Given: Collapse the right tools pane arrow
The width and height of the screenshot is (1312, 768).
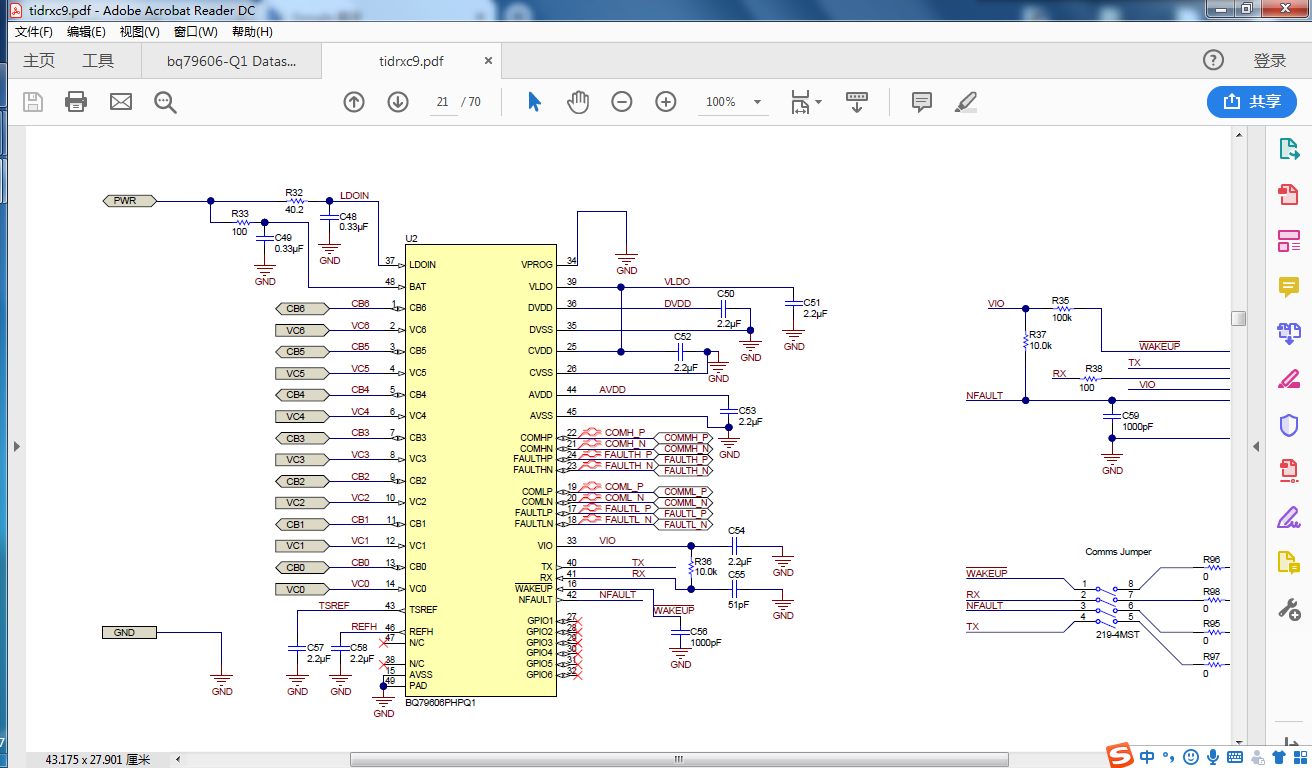Looking at the screenshot, I should tap(1257, 446).
